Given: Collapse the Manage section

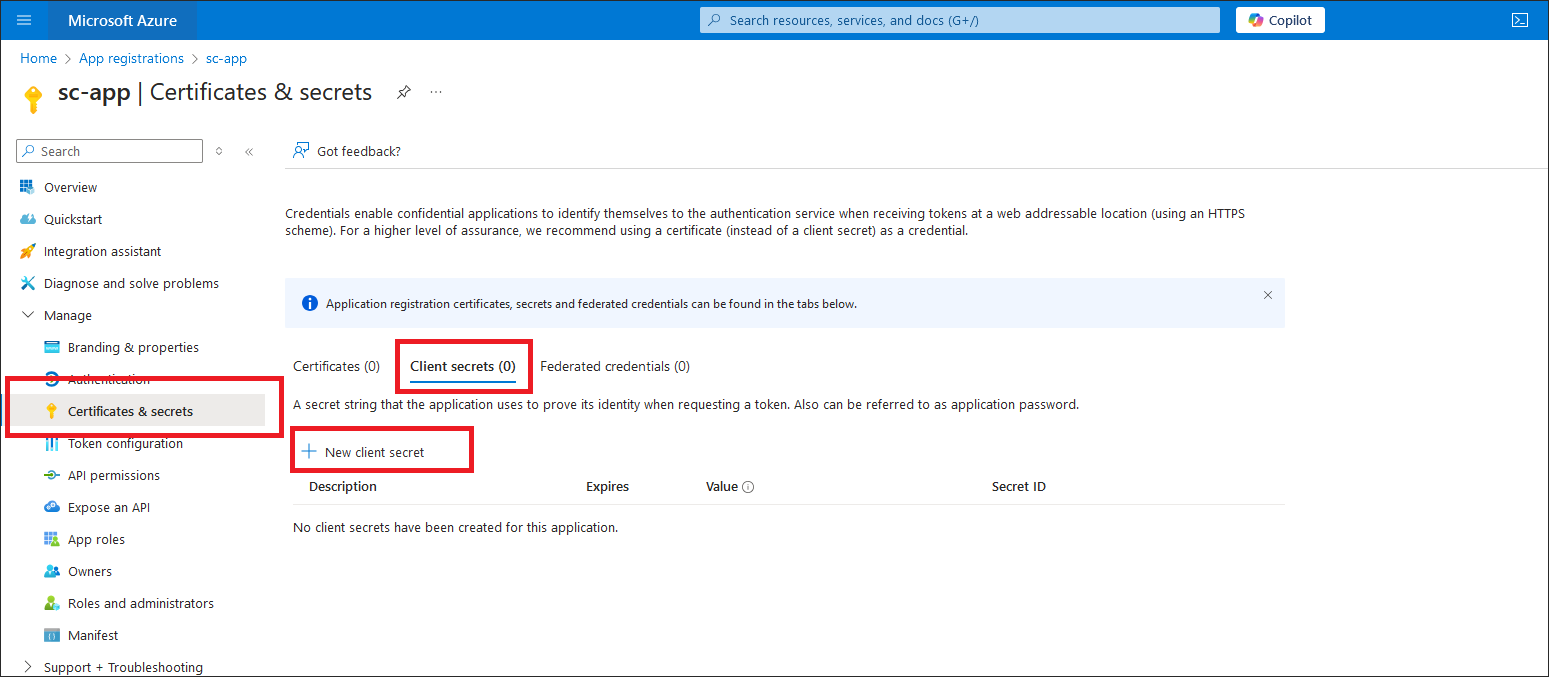Looking at the screenshot, I should click(x=28, y=315).
